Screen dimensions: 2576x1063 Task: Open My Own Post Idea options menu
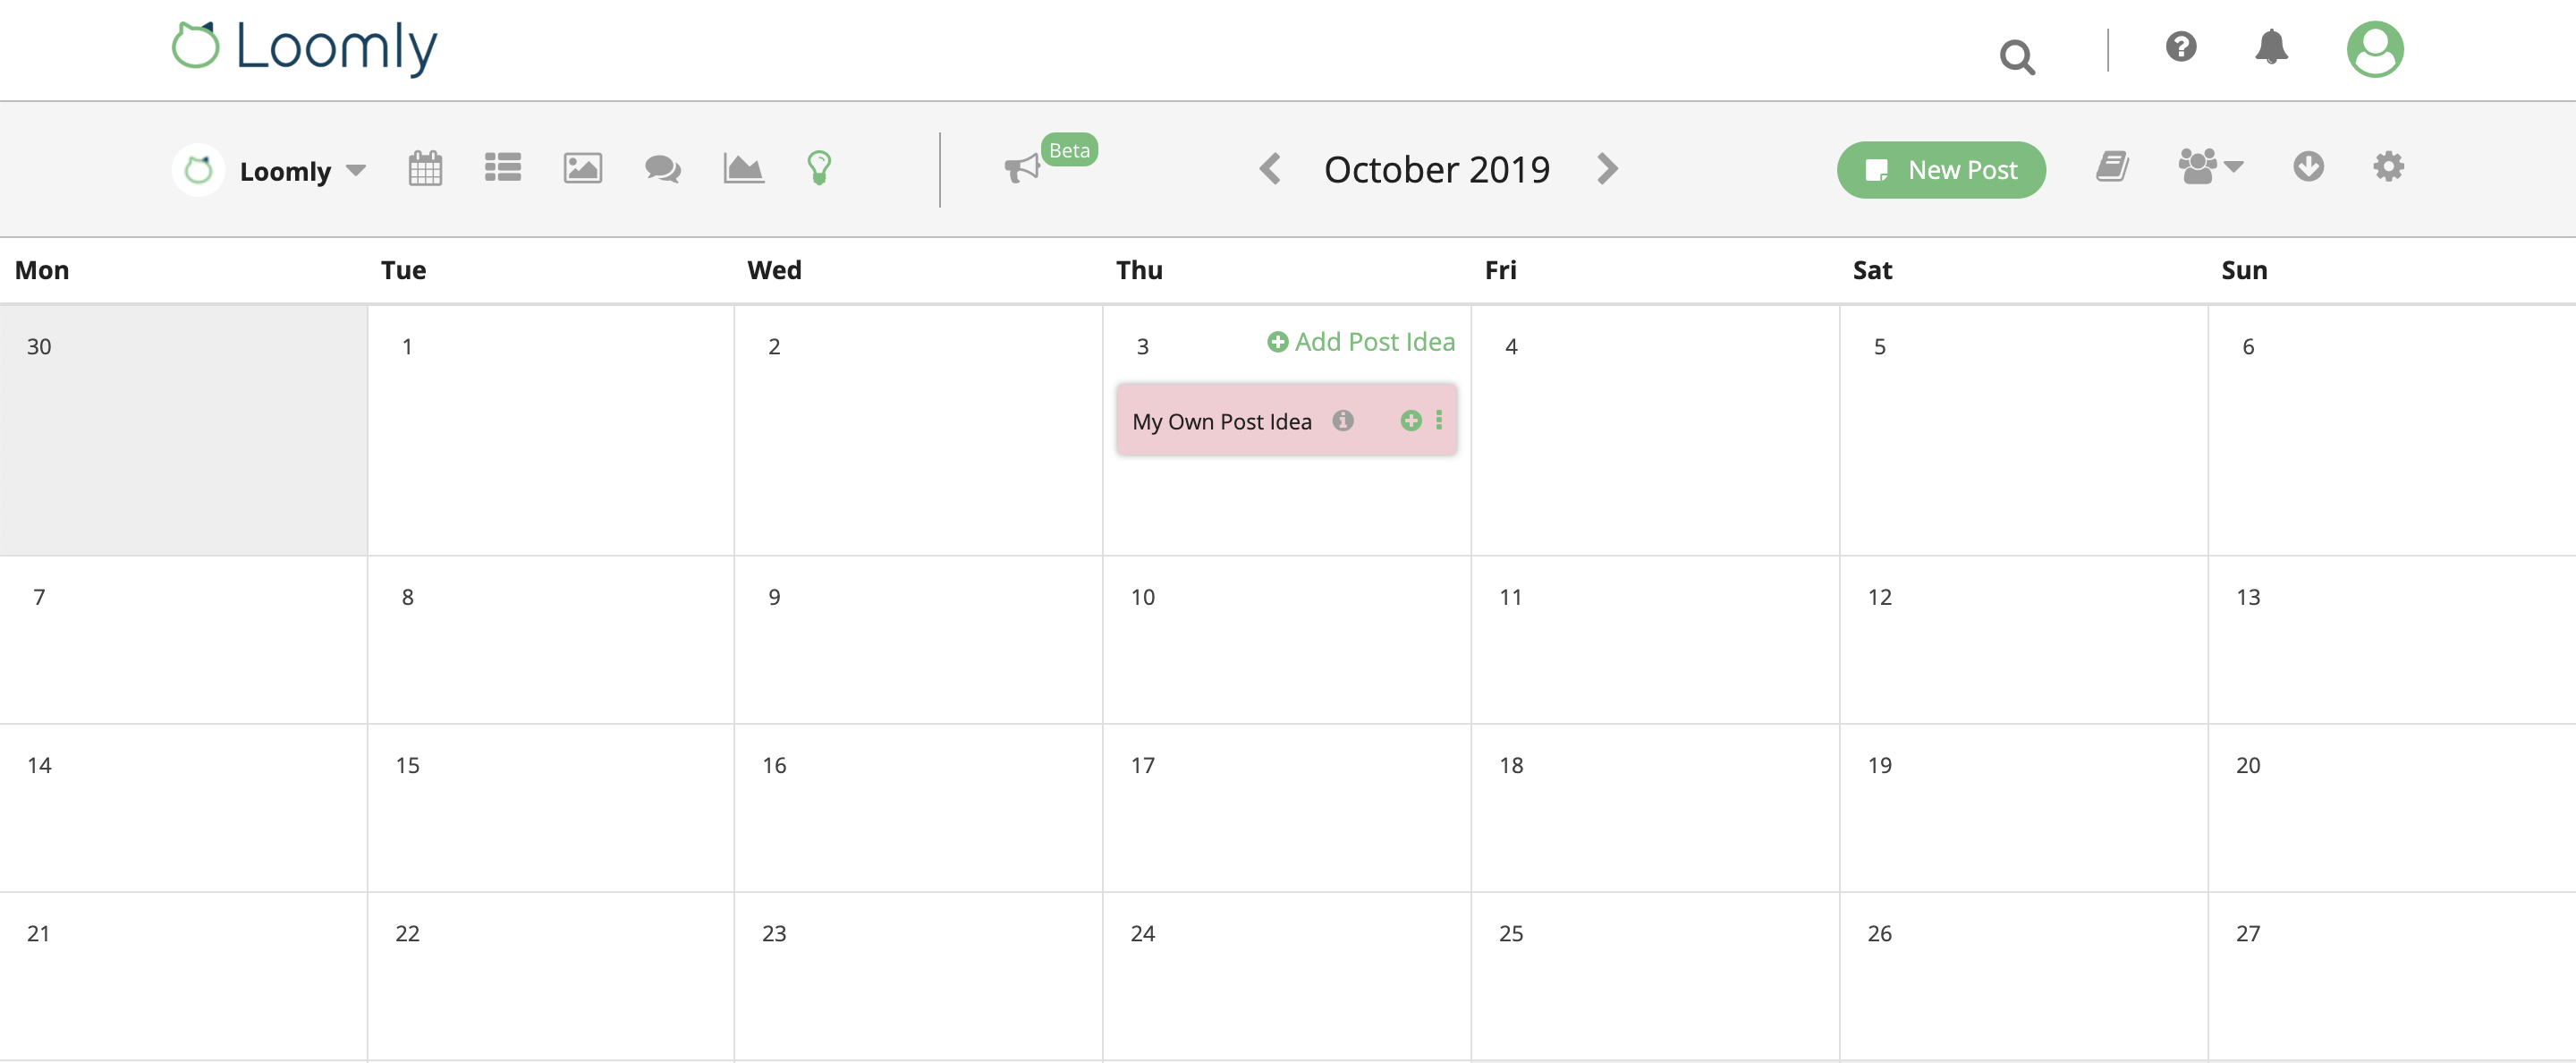click(x=1439, y=421)
